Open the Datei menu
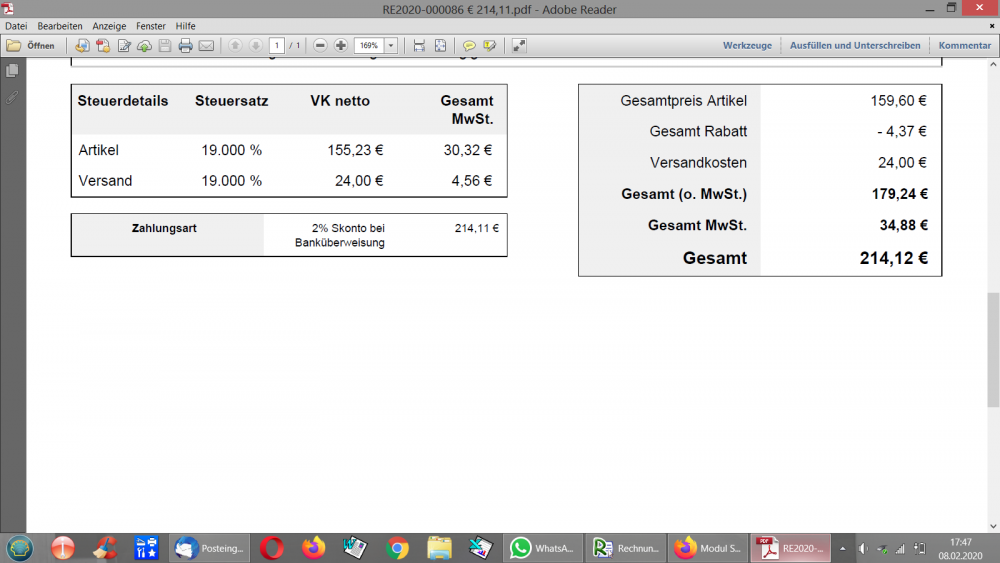 [16, 26]
